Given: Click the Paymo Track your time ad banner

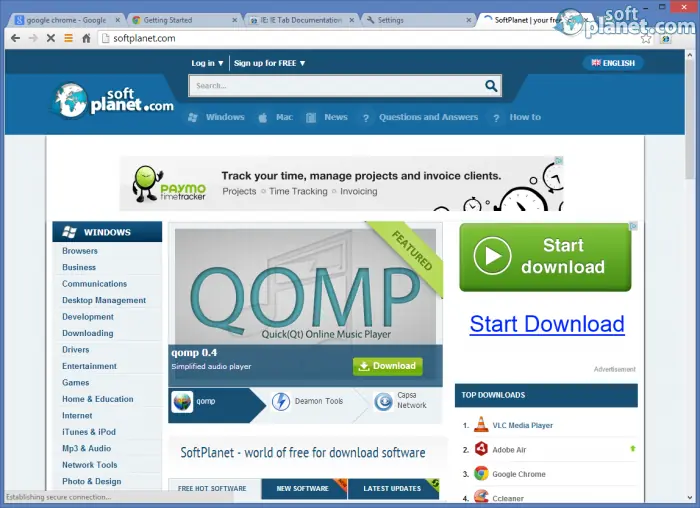Looking at the screenshot, I should (x=341, y=183).
